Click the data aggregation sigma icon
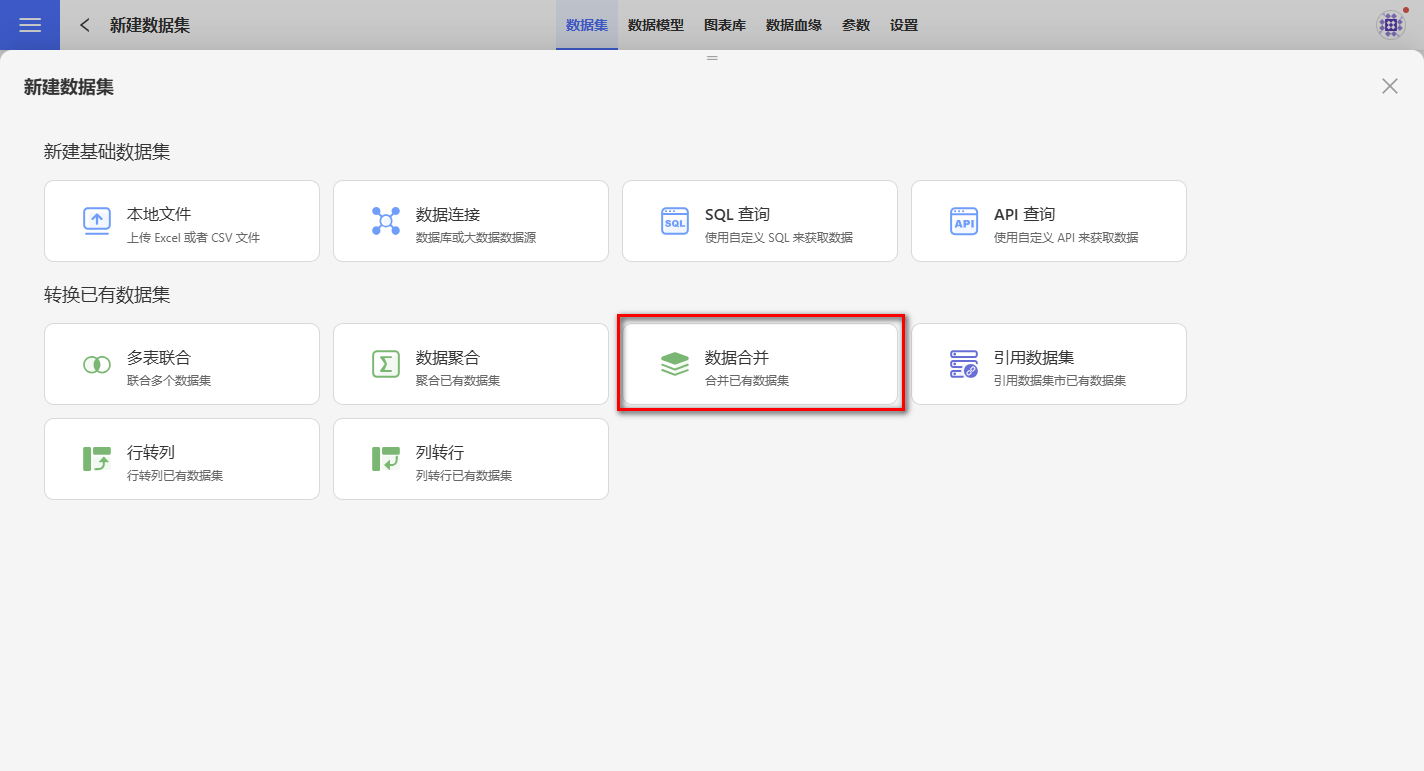The image size is (1424, 771). 386,364
